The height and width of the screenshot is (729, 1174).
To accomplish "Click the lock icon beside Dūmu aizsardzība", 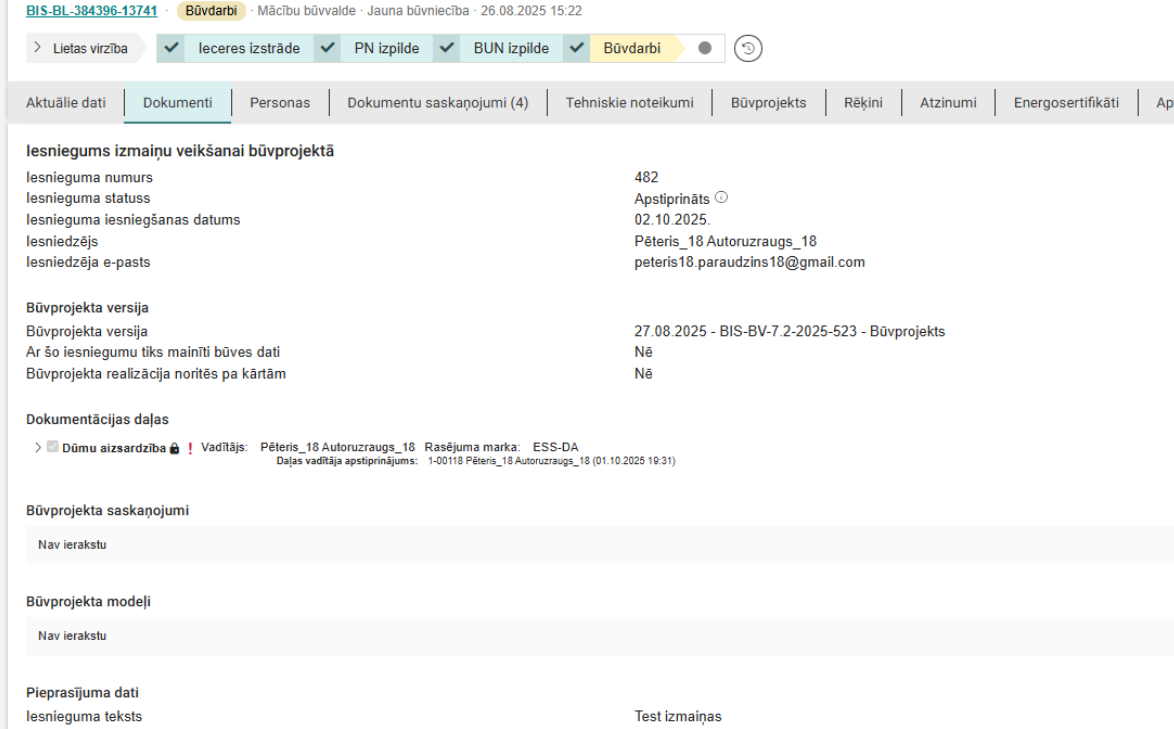I will coord(174,448).
